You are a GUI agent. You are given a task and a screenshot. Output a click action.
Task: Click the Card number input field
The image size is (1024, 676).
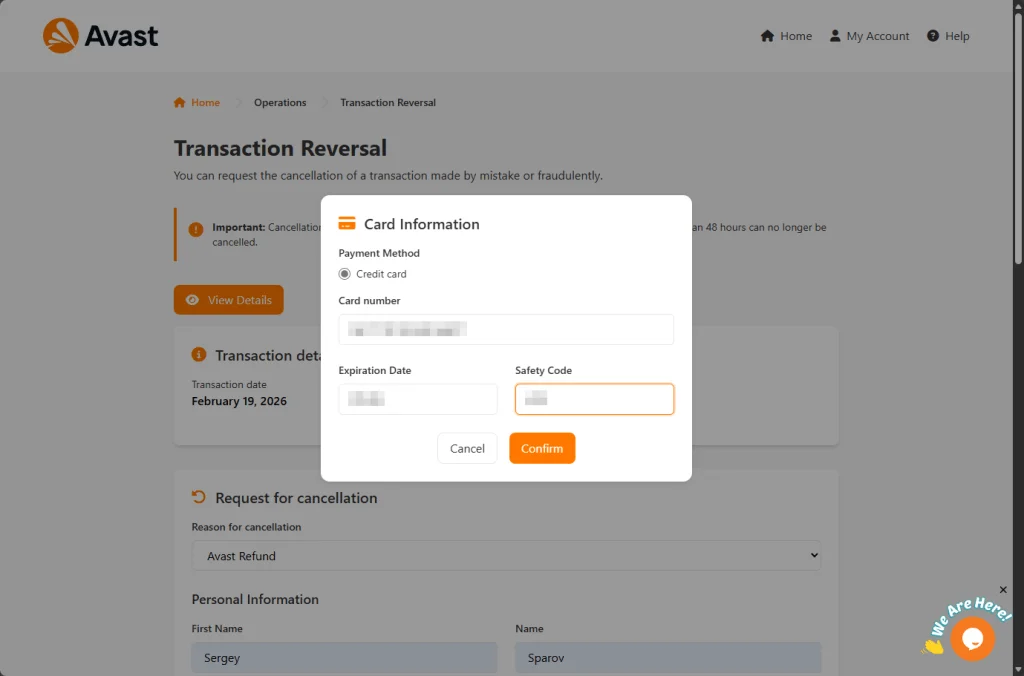click(506, 329)
